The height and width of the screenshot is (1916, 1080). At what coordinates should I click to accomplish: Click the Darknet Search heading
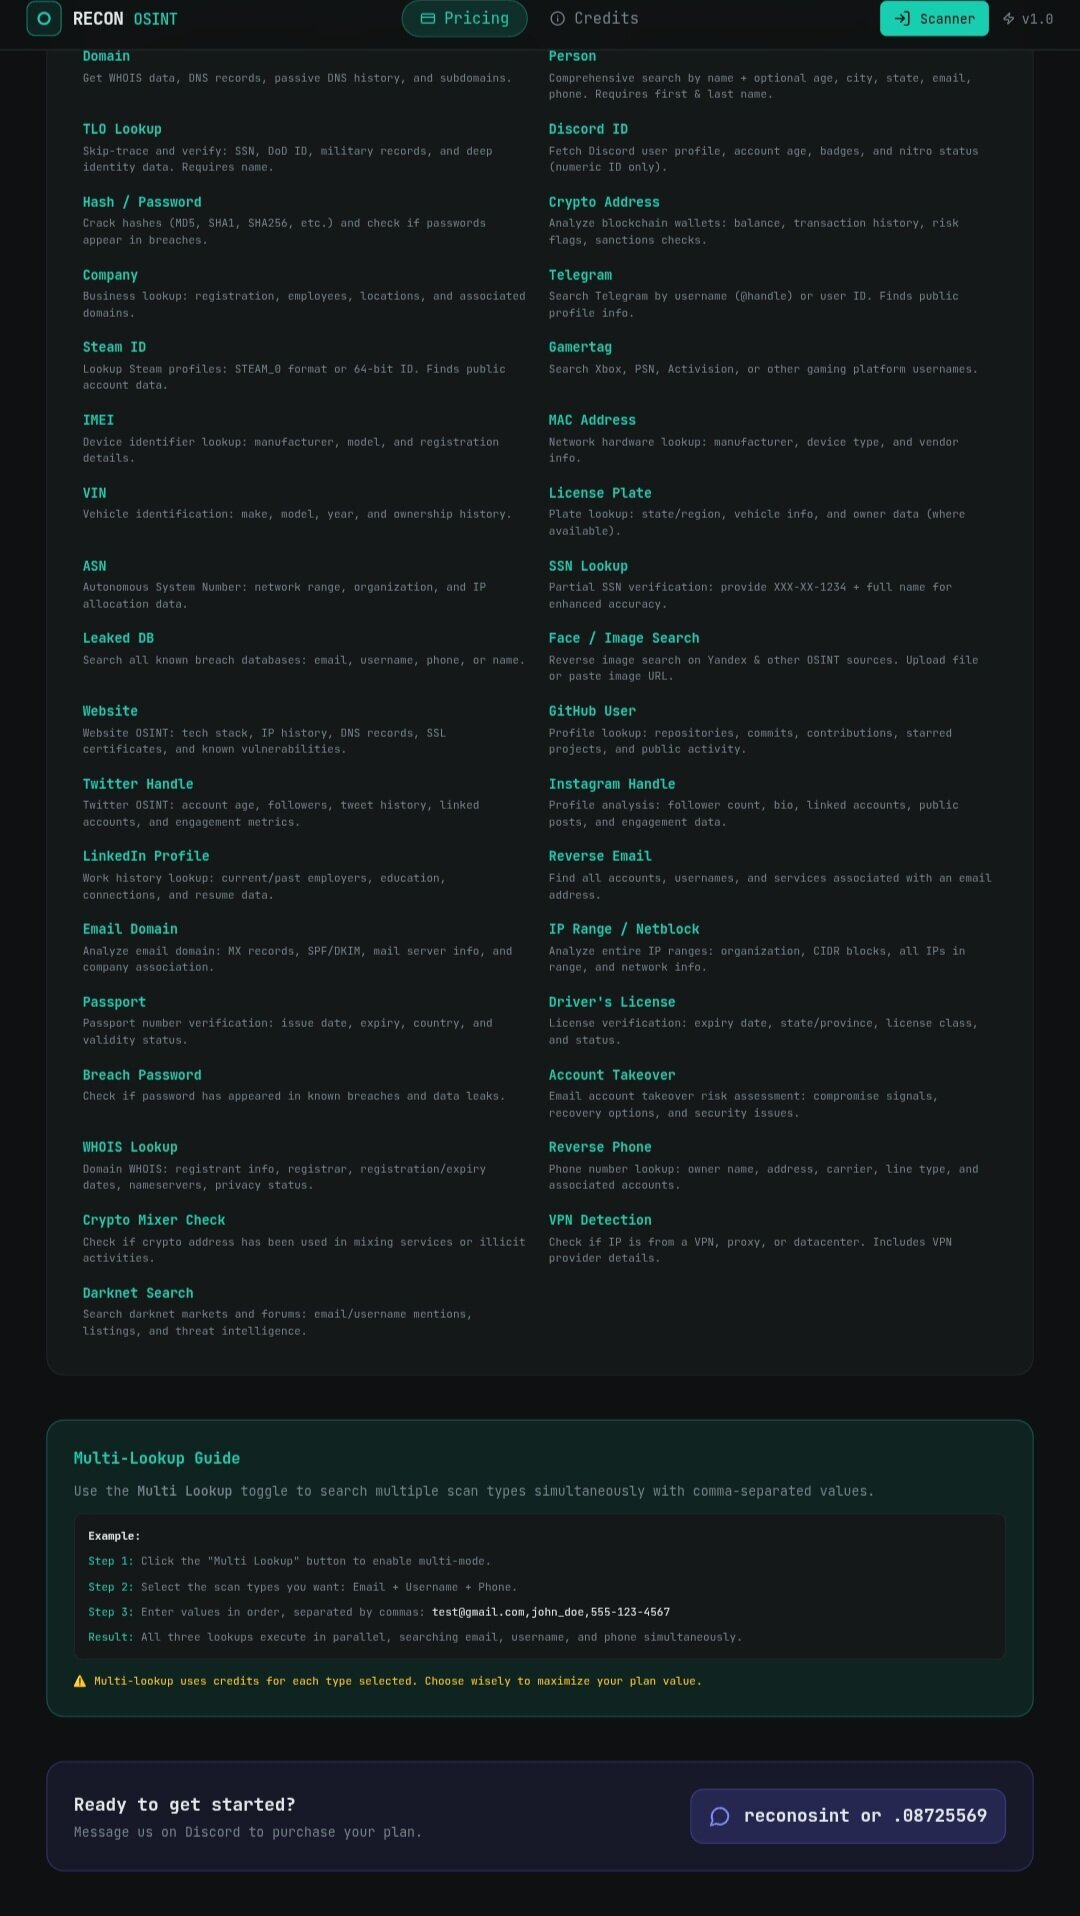click(x=138, y=1293)
